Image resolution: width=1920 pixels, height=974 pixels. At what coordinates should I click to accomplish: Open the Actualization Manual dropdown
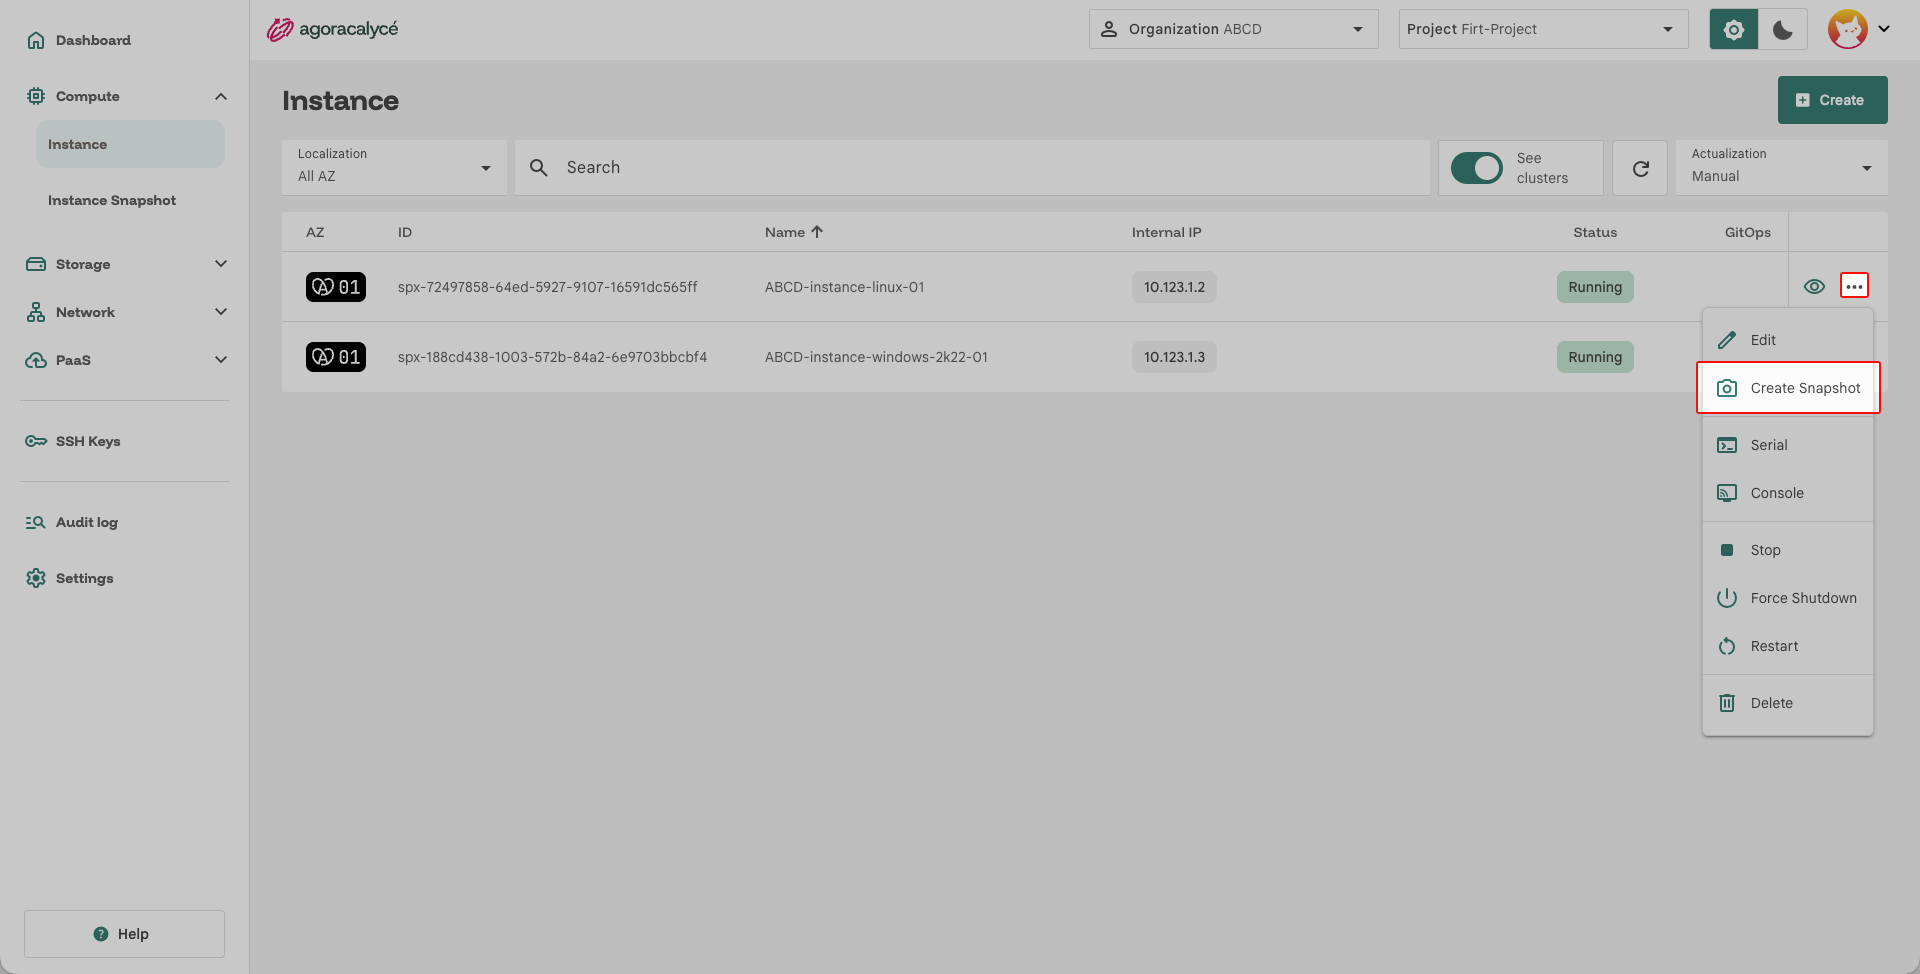pos(1781,168)
